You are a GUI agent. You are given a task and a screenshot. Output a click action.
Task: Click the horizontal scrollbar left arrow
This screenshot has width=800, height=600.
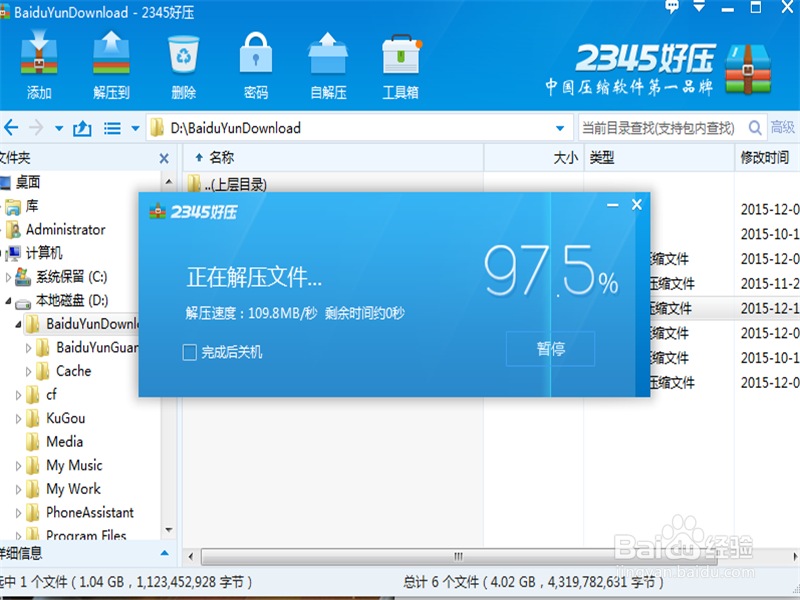191,556
